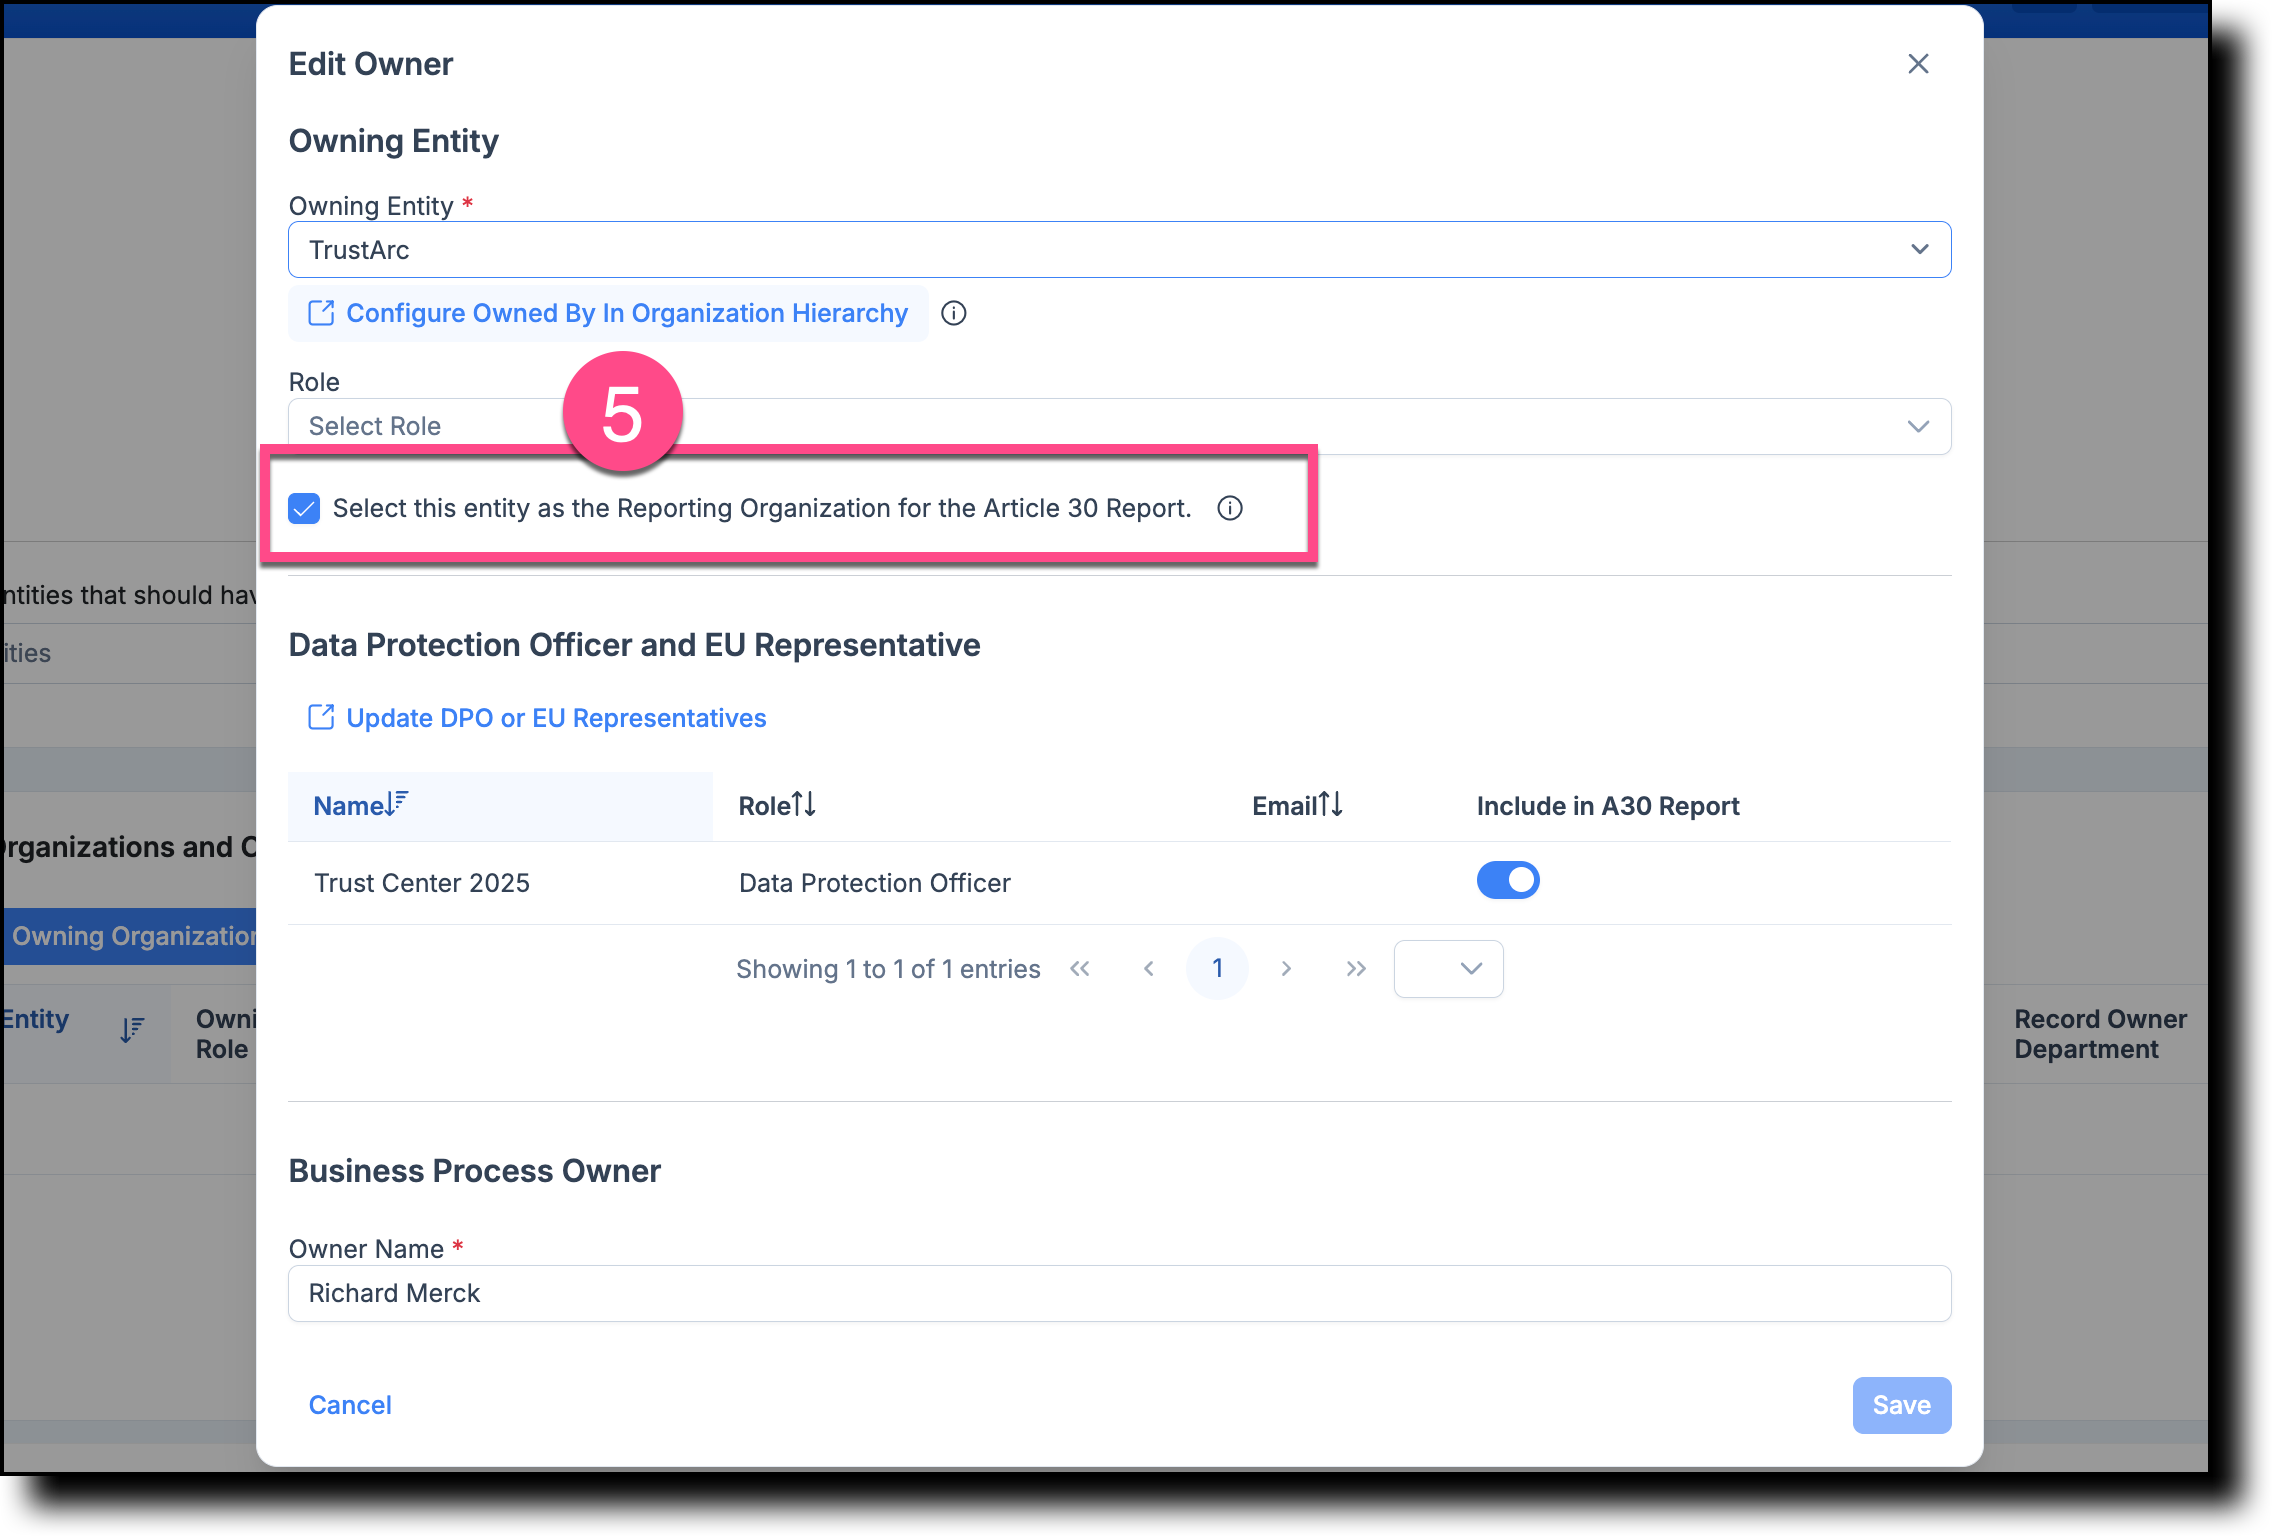
Task: Click the Save button
Action: click(x=1901, y=1405)
